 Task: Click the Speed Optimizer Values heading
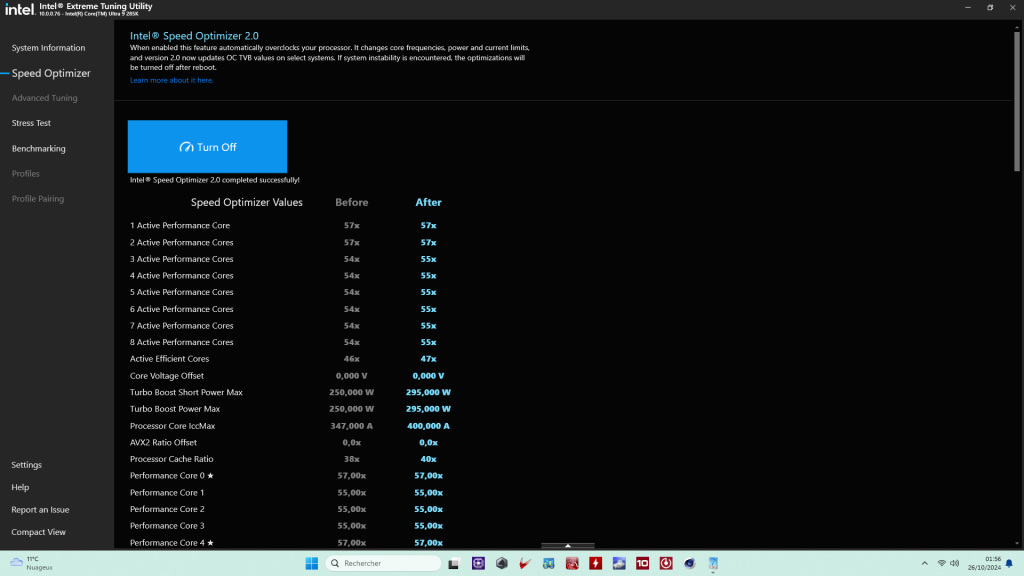pos(247,202)
